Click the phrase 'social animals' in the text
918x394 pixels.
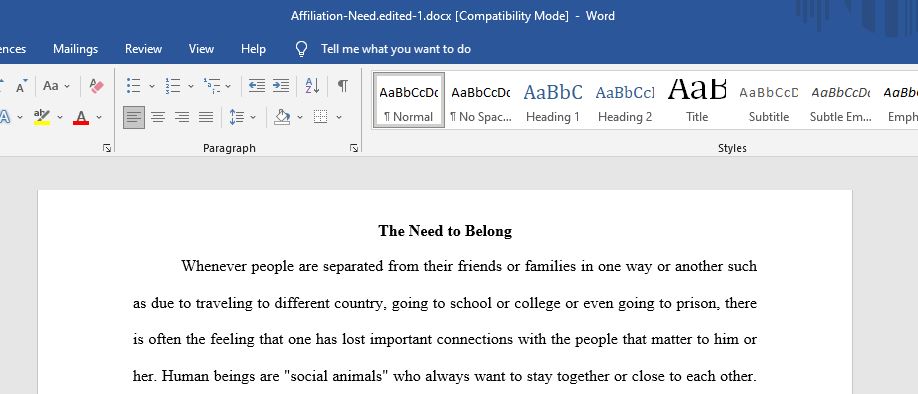coord(336,376)
